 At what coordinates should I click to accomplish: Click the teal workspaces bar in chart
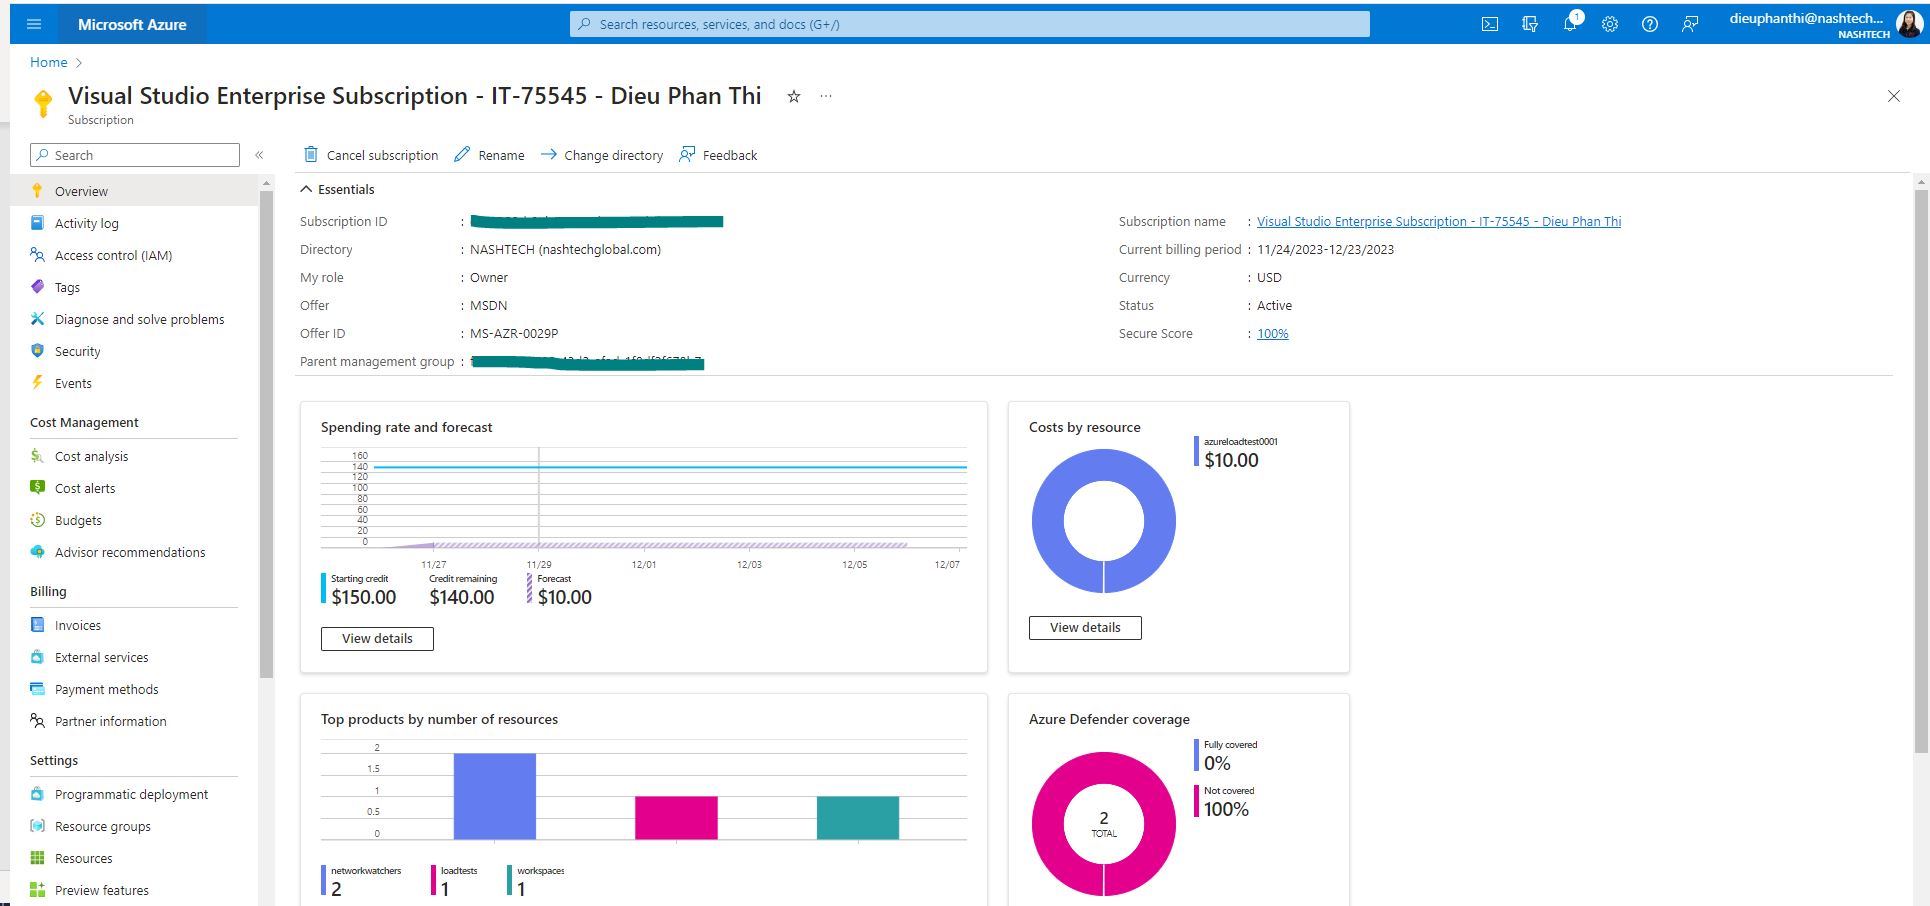[858, 818]
